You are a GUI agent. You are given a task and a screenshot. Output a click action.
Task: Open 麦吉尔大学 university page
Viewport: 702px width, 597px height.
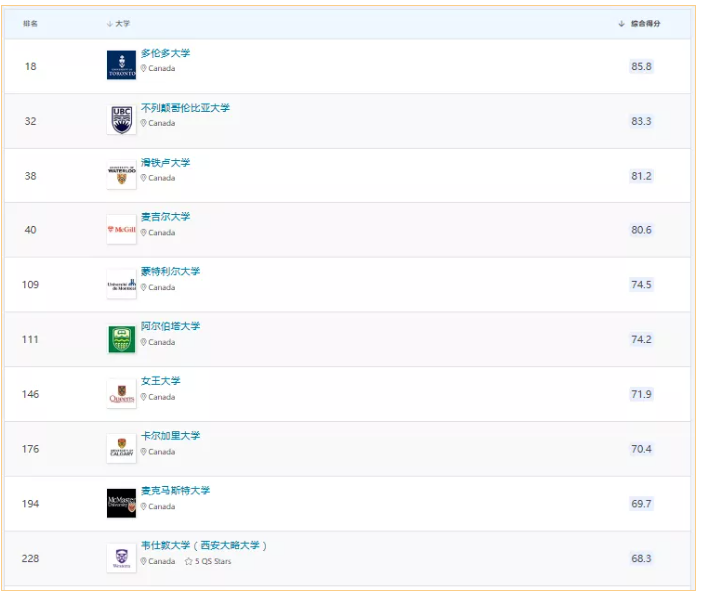pyautogui.click(x=165, y=217)
